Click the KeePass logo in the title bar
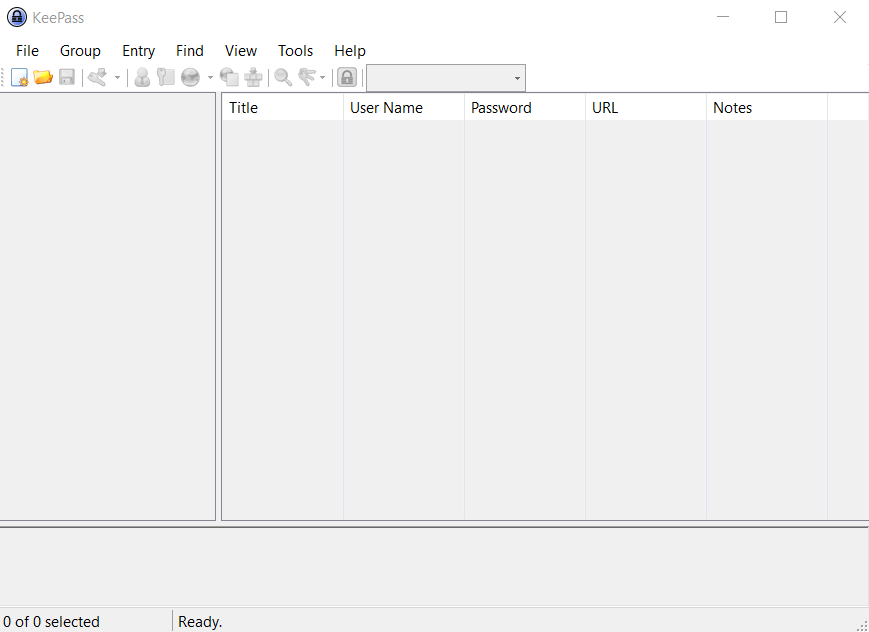 point(17,17)
